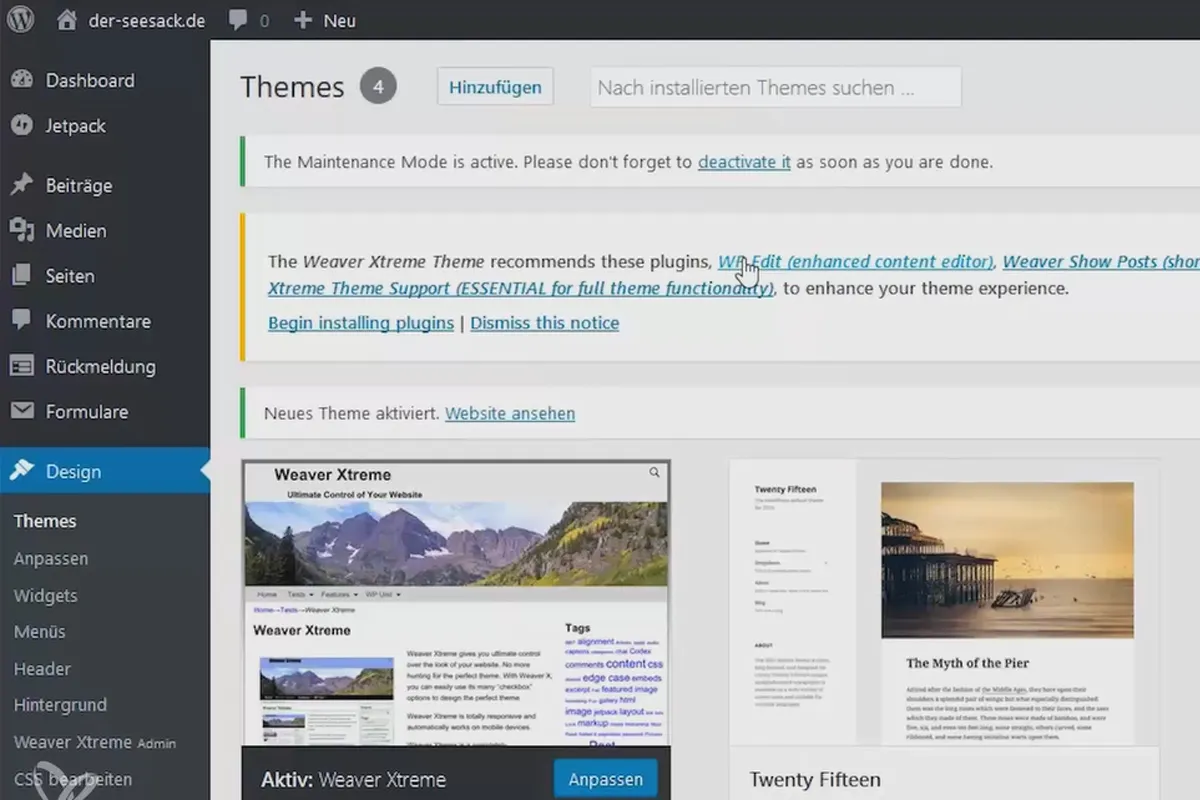Open Weaver Xtreme Admin submenu item
This screenshot has height=800, width=1200.
[x=95, y=742]
